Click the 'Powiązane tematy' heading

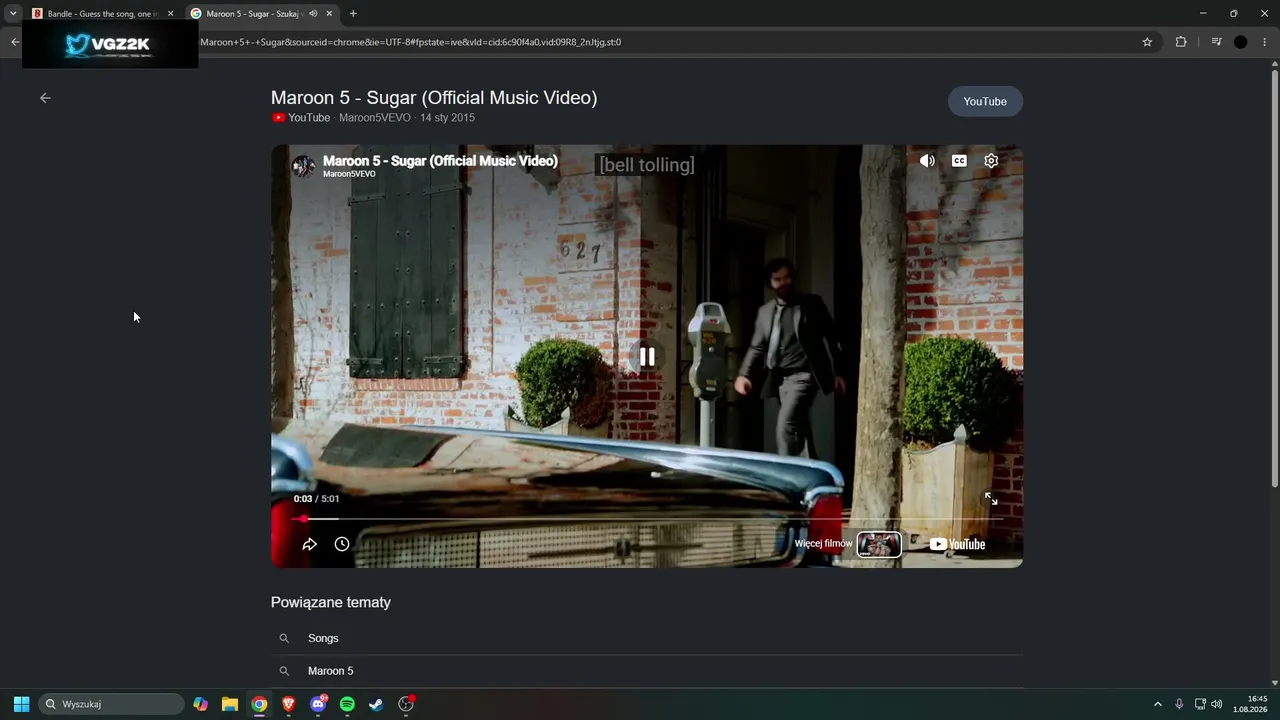point(331,602)
